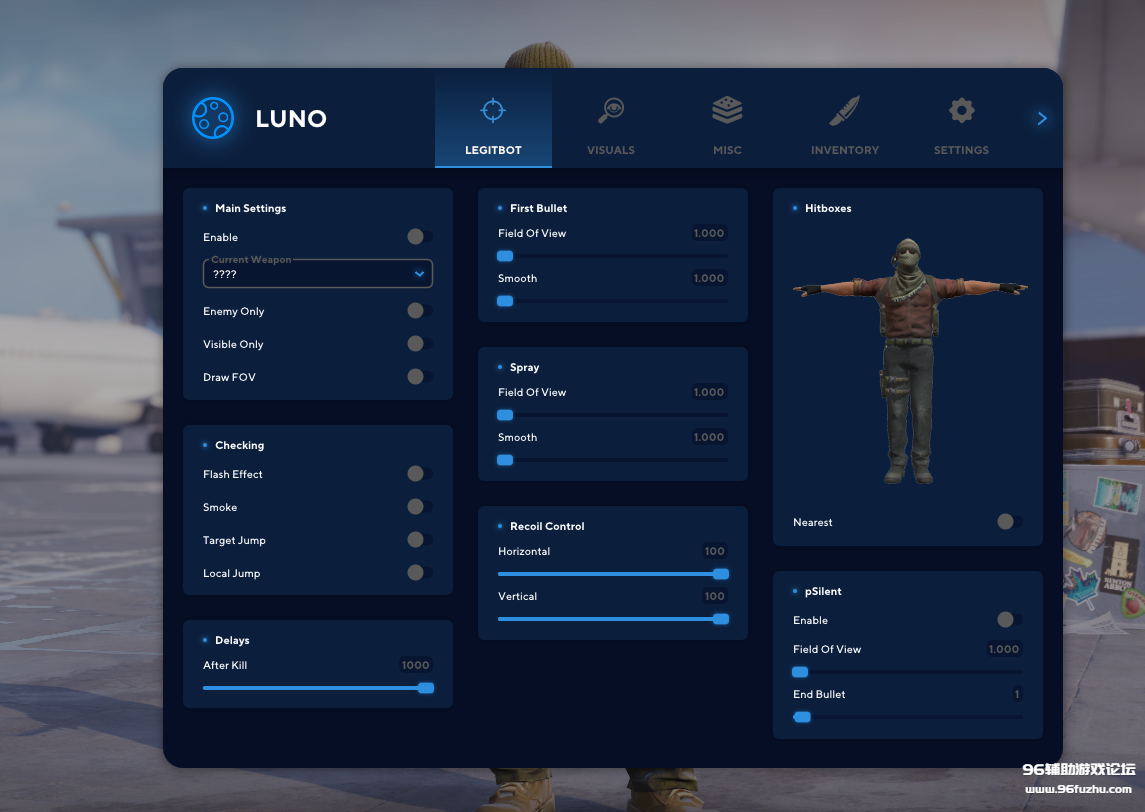Toggle the Flash Effect check

(418, 474)
